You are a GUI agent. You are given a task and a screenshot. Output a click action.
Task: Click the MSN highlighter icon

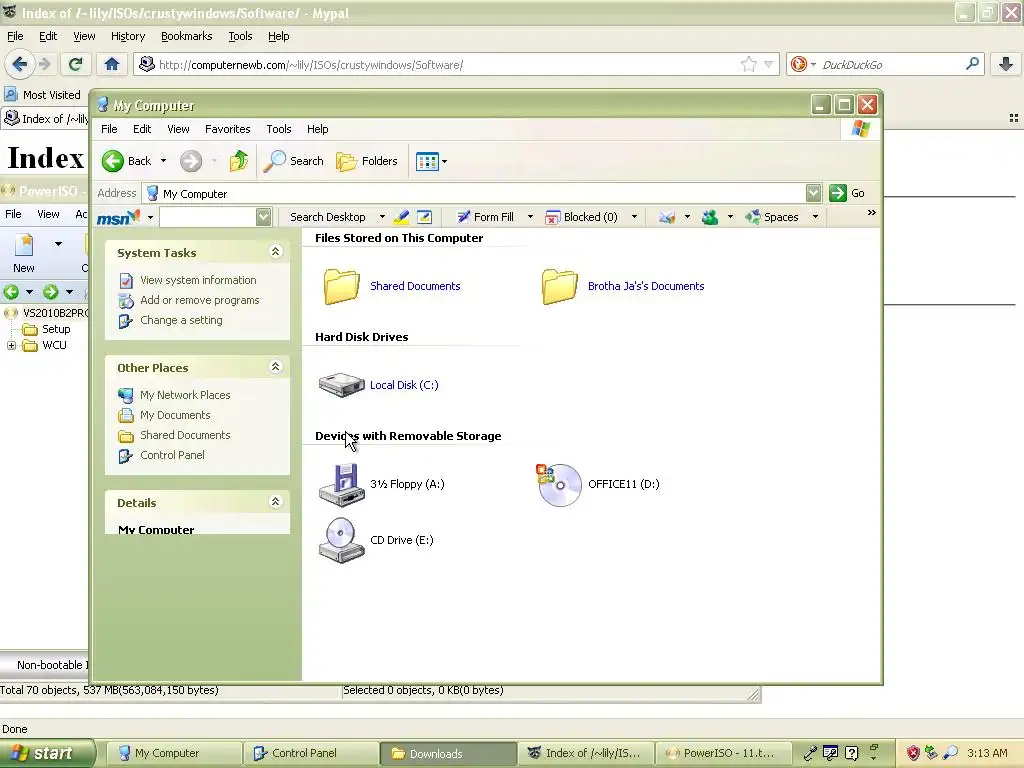coord(402,217)
